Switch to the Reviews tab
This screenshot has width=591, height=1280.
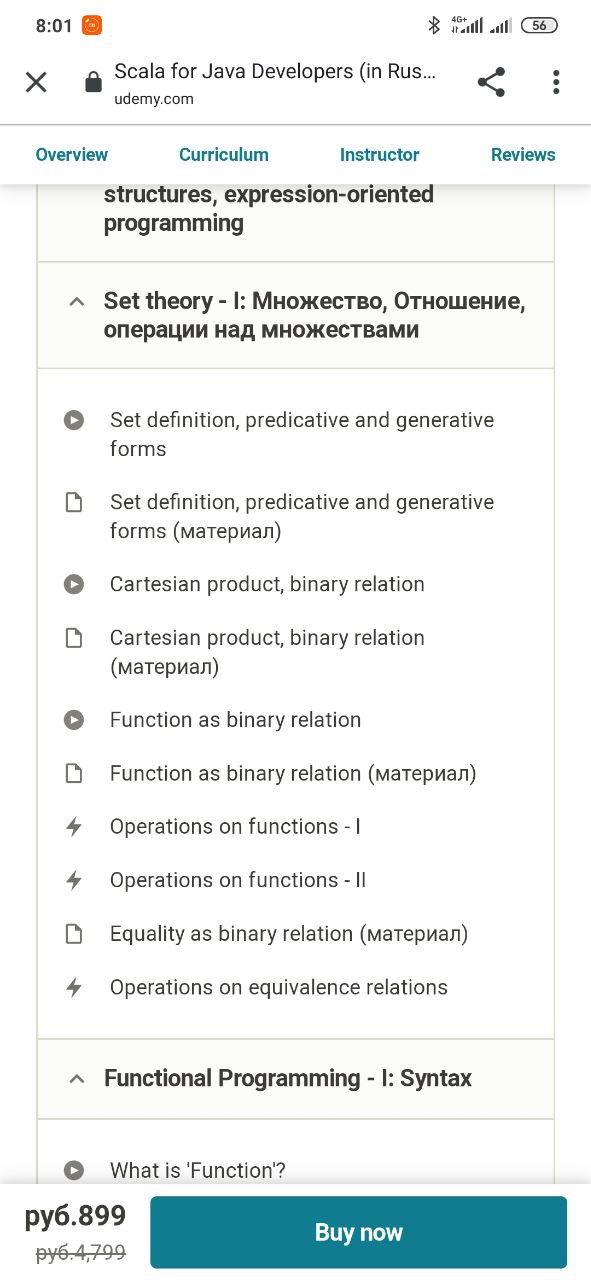[523, 155]
